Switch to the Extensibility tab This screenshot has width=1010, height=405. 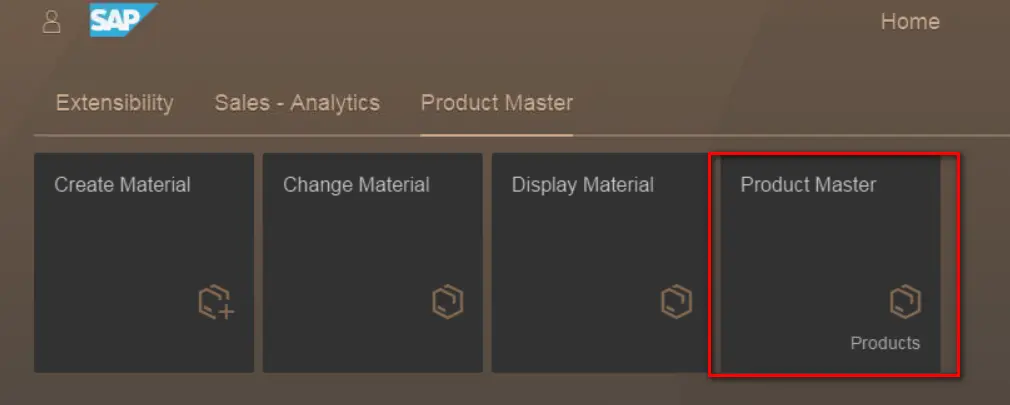[115, 103]
